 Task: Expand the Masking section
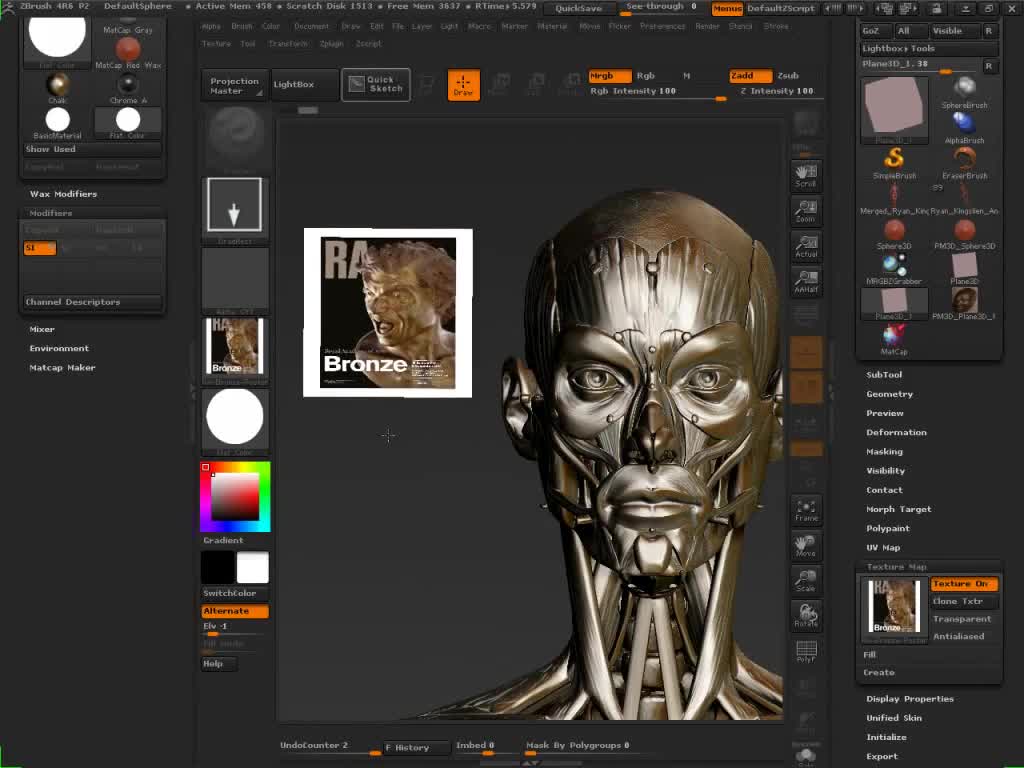pyautogui.click(x=884, y=451)
